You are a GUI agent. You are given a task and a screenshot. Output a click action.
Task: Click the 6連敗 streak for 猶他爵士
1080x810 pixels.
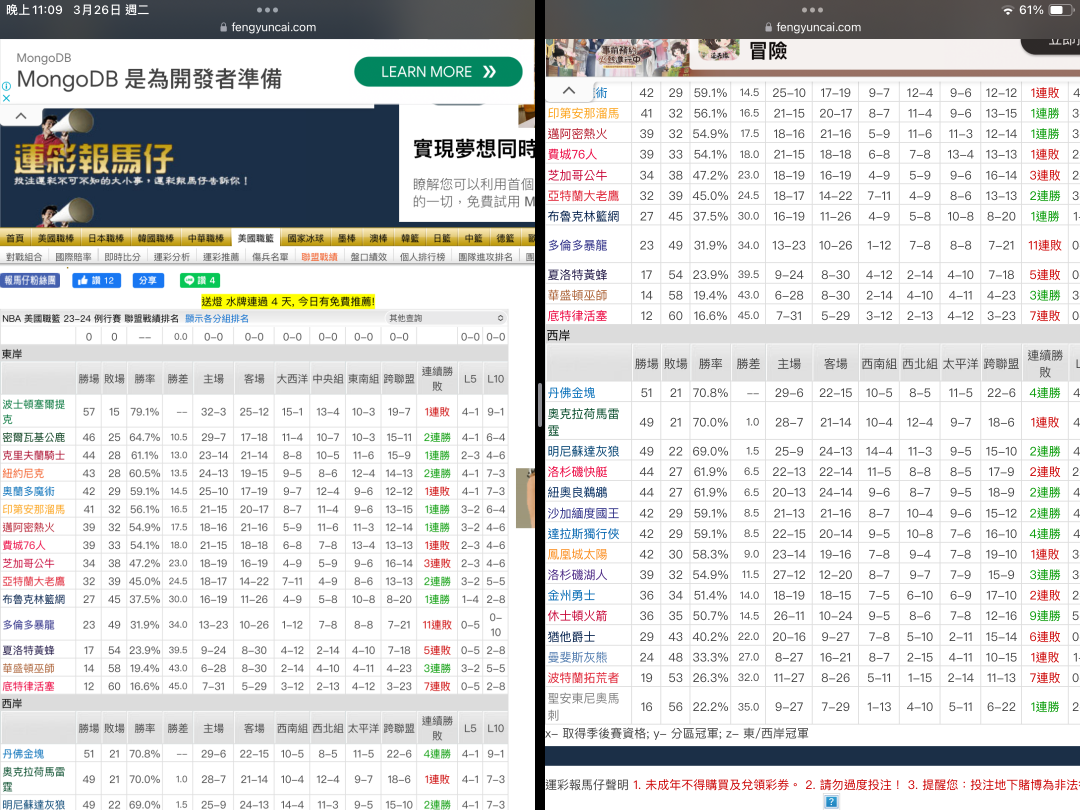pyautogui.click(x=1045, y=637)
